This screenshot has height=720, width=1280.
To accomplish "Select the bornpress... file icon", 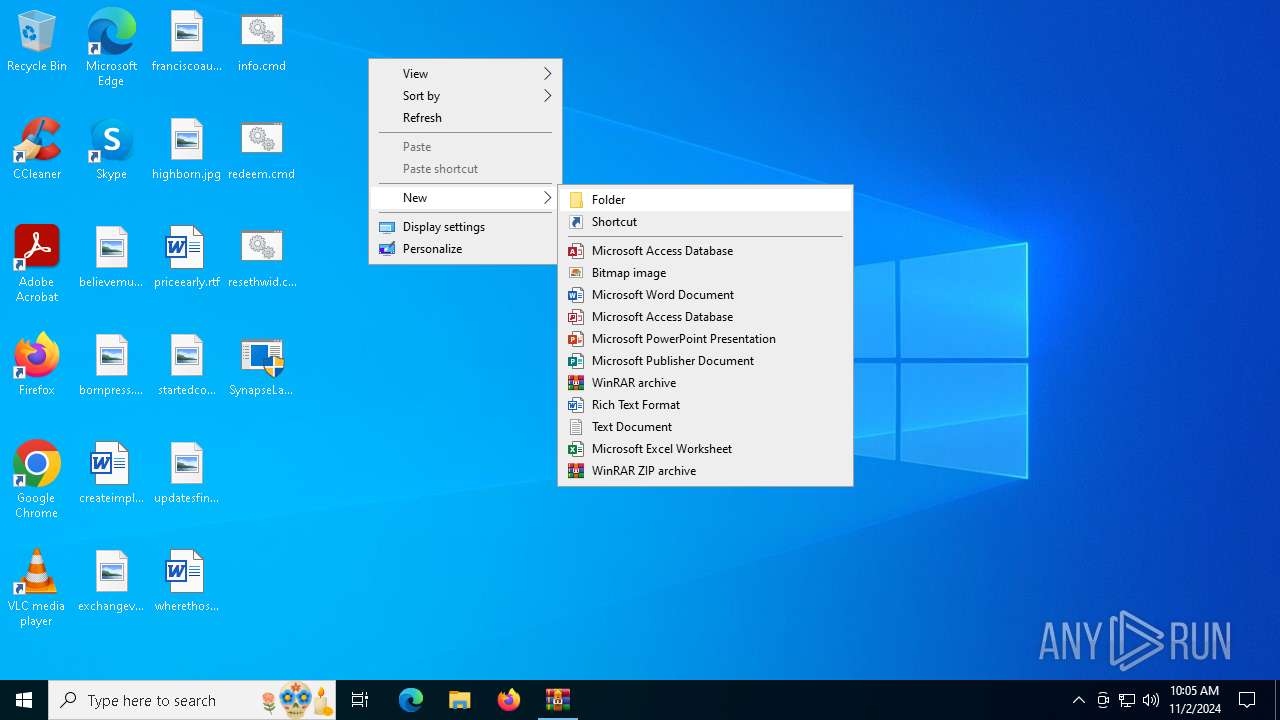I will tap(111, 366).
